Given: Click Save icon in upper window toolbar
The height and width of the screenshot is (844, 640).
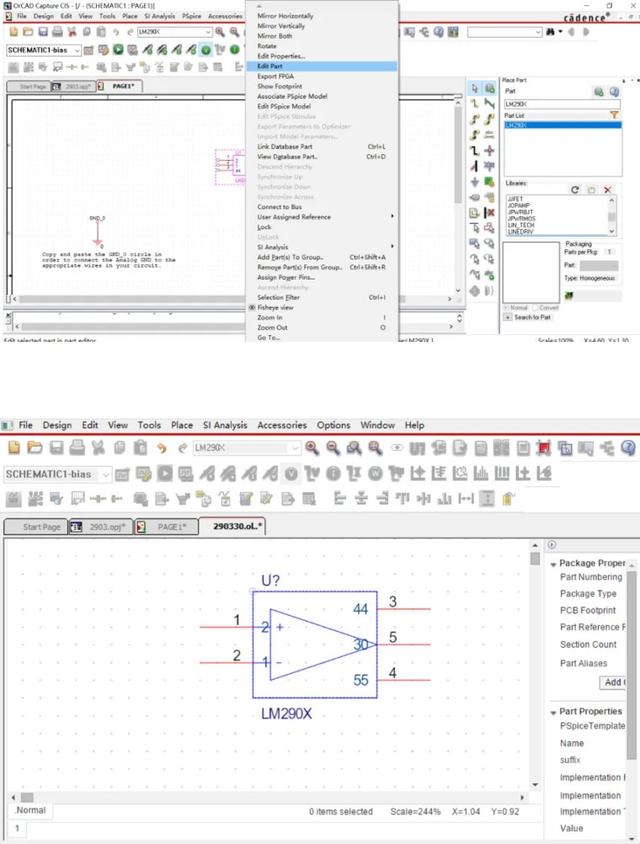Looking at the screenshot, I should pyautogui.click(x=43, y=32).
